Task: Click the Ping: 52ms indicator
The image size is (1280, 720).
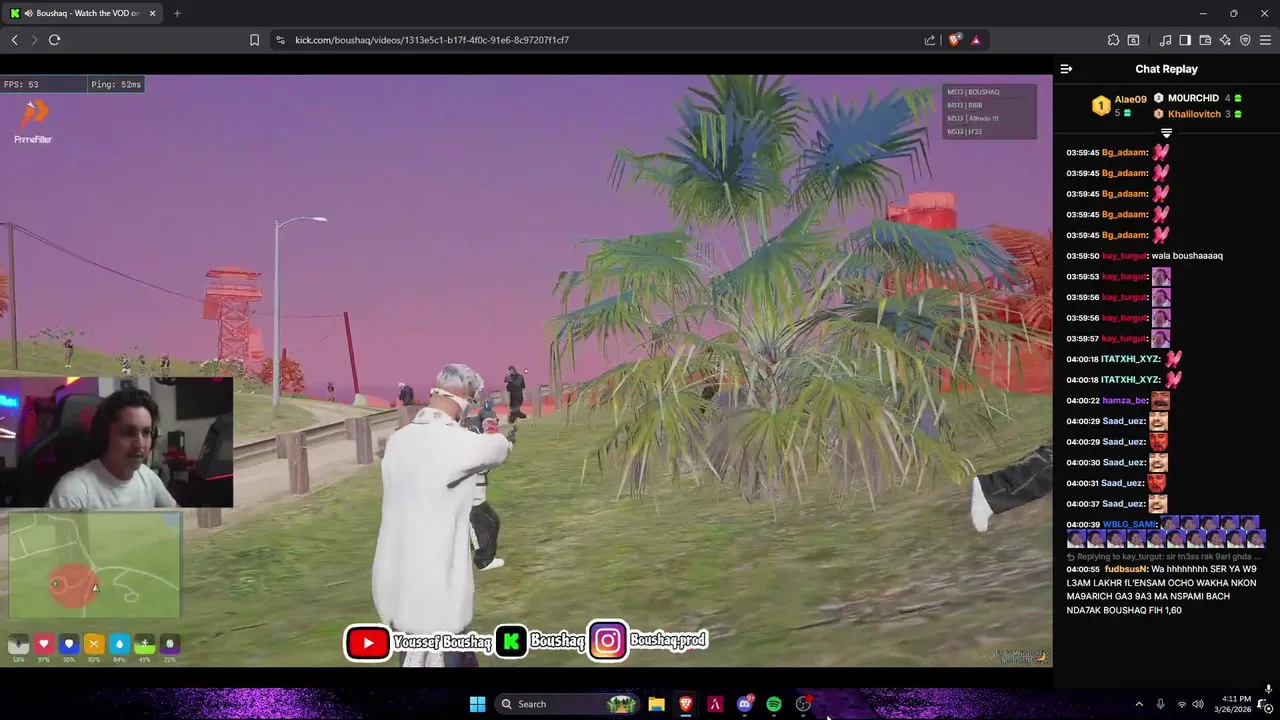Action: point(116,85)
